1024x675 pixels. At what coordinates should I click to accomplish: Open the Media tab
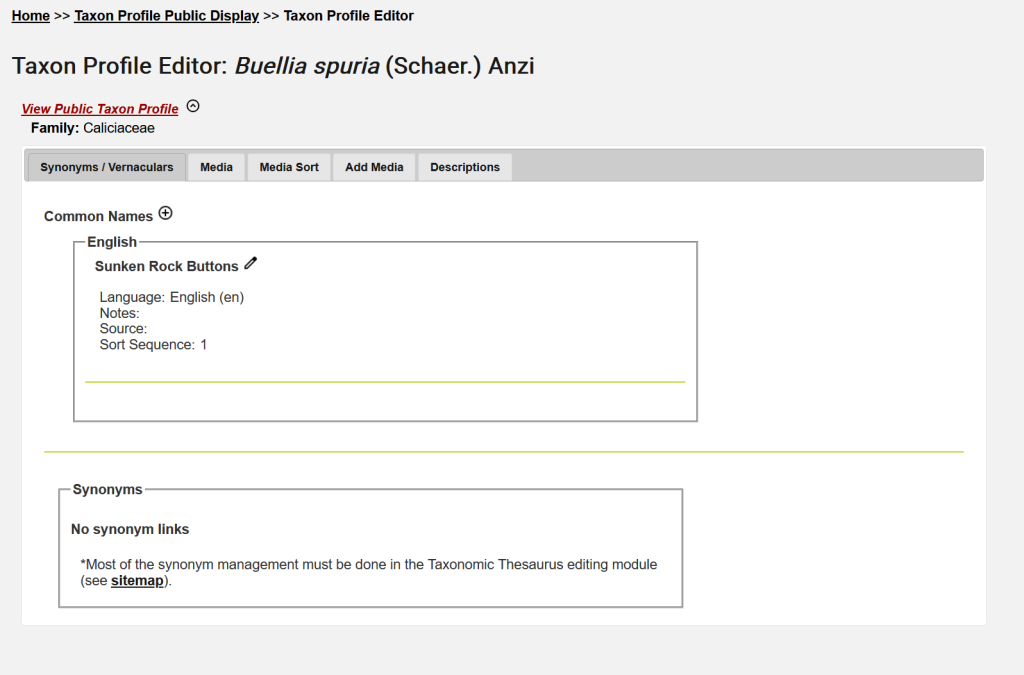coord(216,167)
